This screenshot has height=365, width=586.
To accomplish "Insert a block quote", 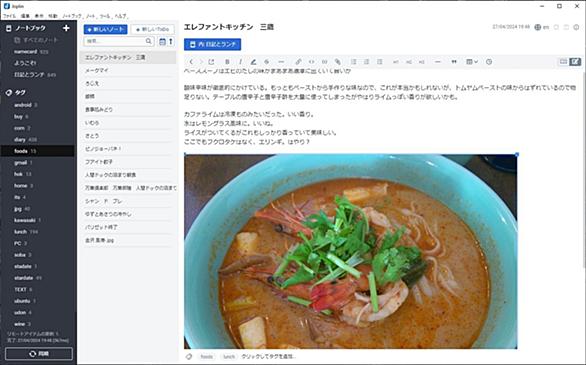I will click(454, 62).
